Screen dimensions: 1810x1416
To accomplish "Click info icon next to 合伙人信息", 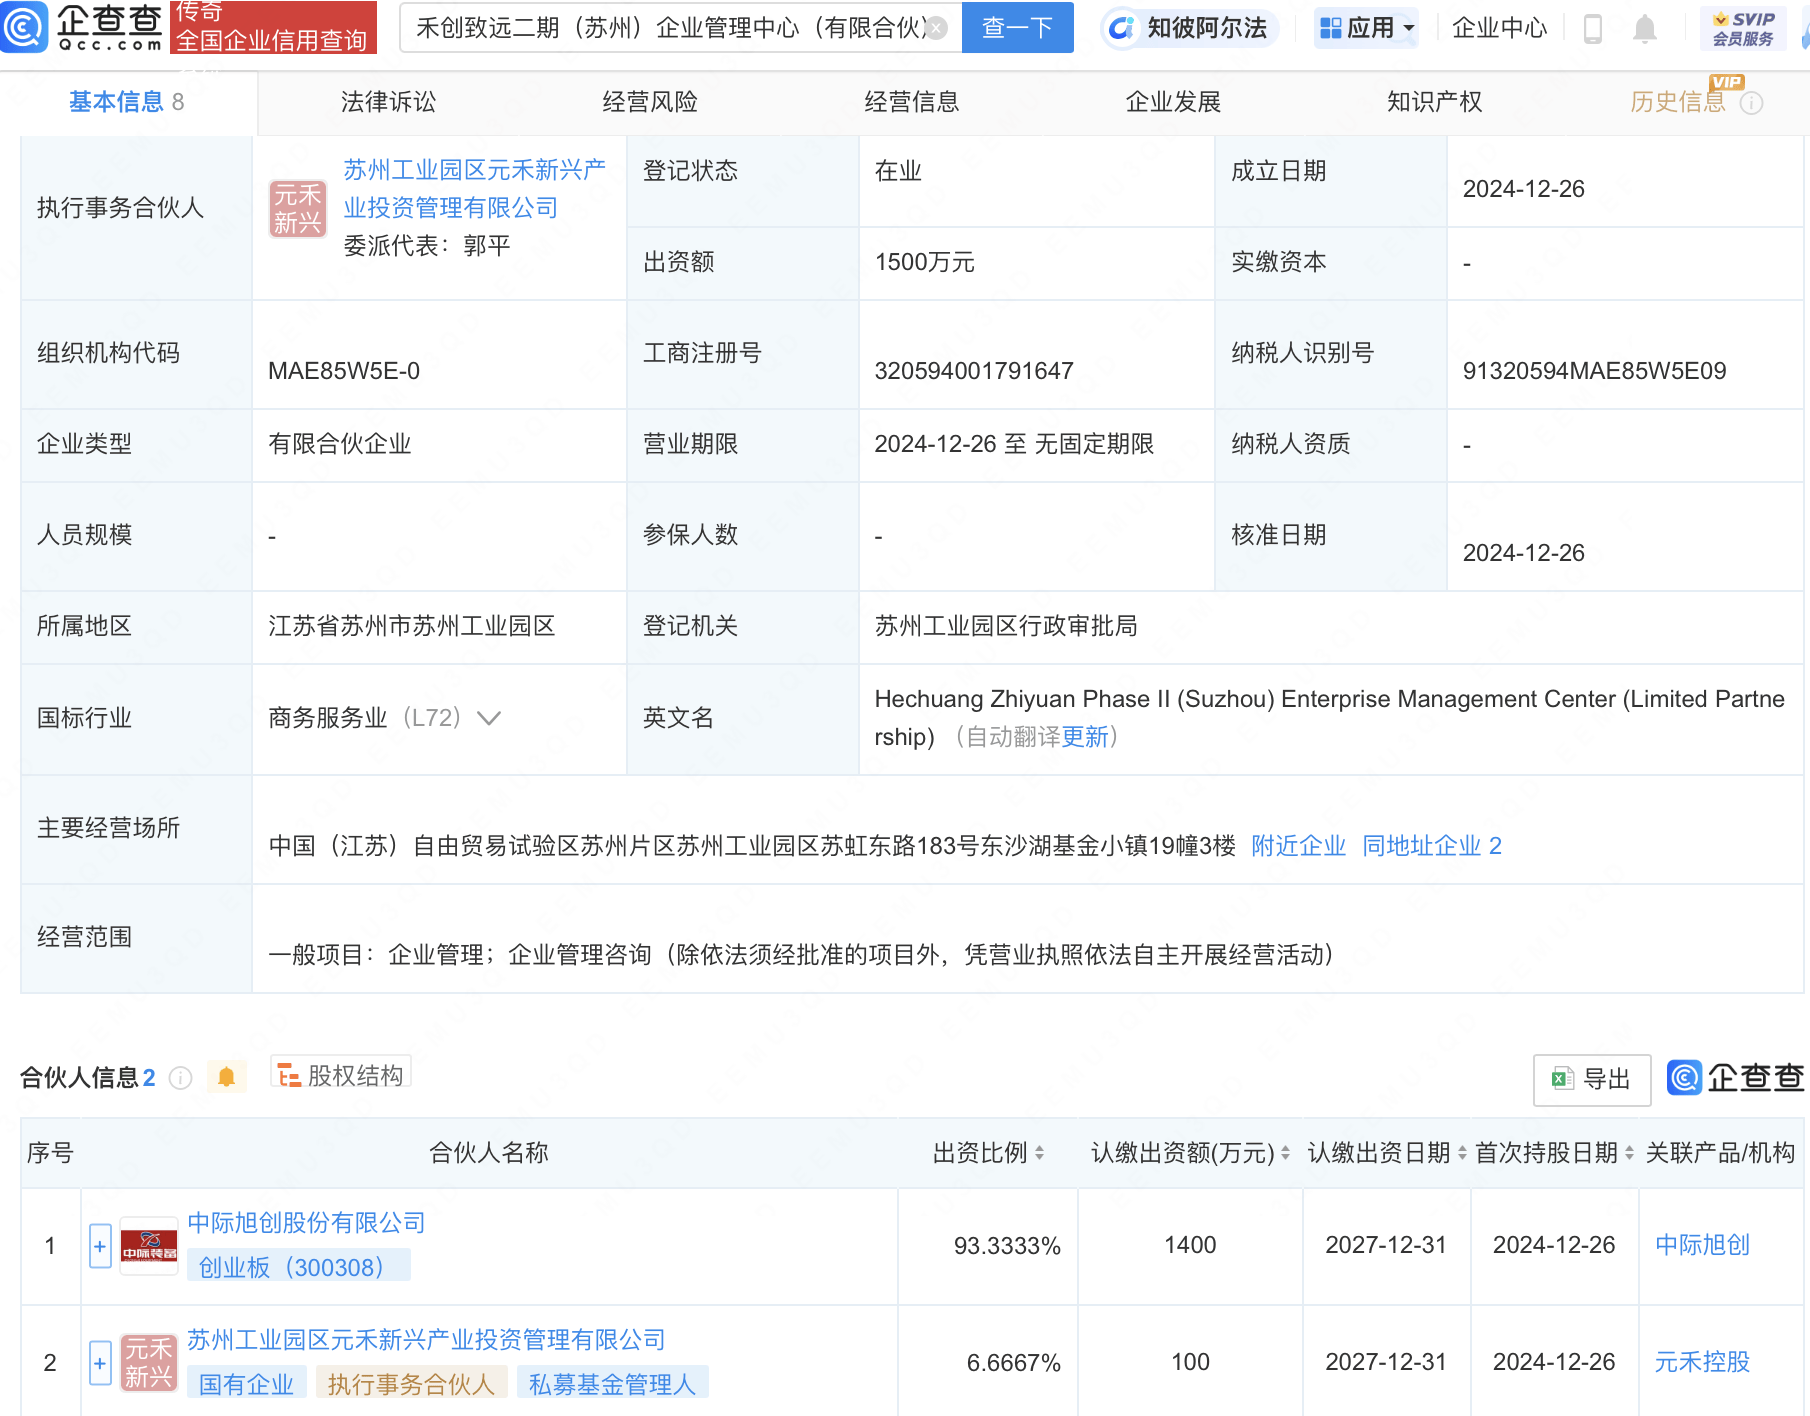I will (x=180, y=1077).
